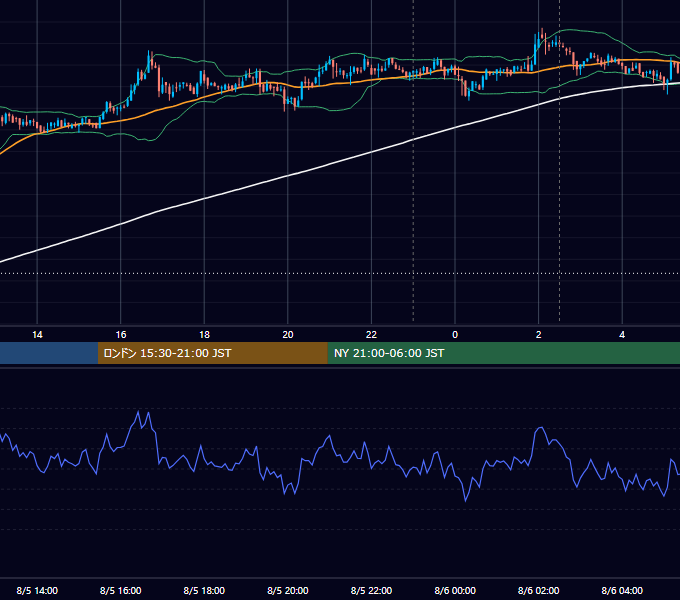Screen dimensions: 680x600
Task: Click the 8/5 14:00 date label
Action: [x=37, y=590]
